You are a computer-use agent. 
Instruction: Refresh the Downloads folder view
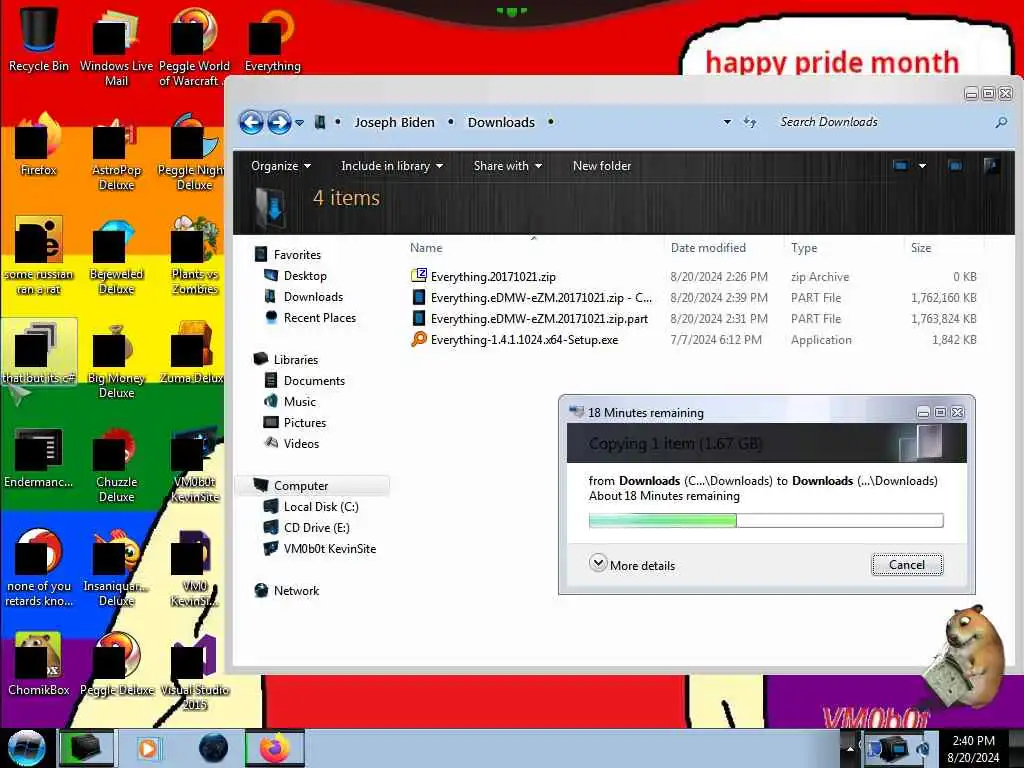[750, 122]
